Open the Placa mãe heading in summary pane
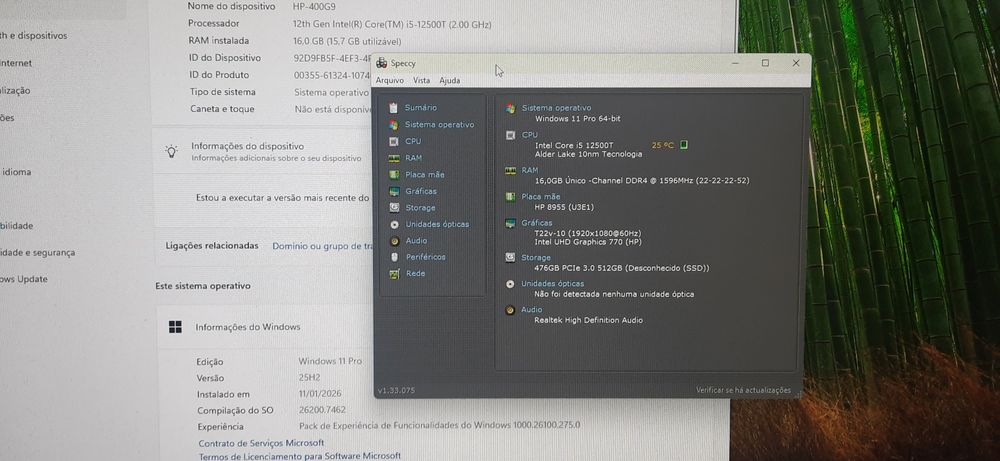 click(x=541, y=196)
